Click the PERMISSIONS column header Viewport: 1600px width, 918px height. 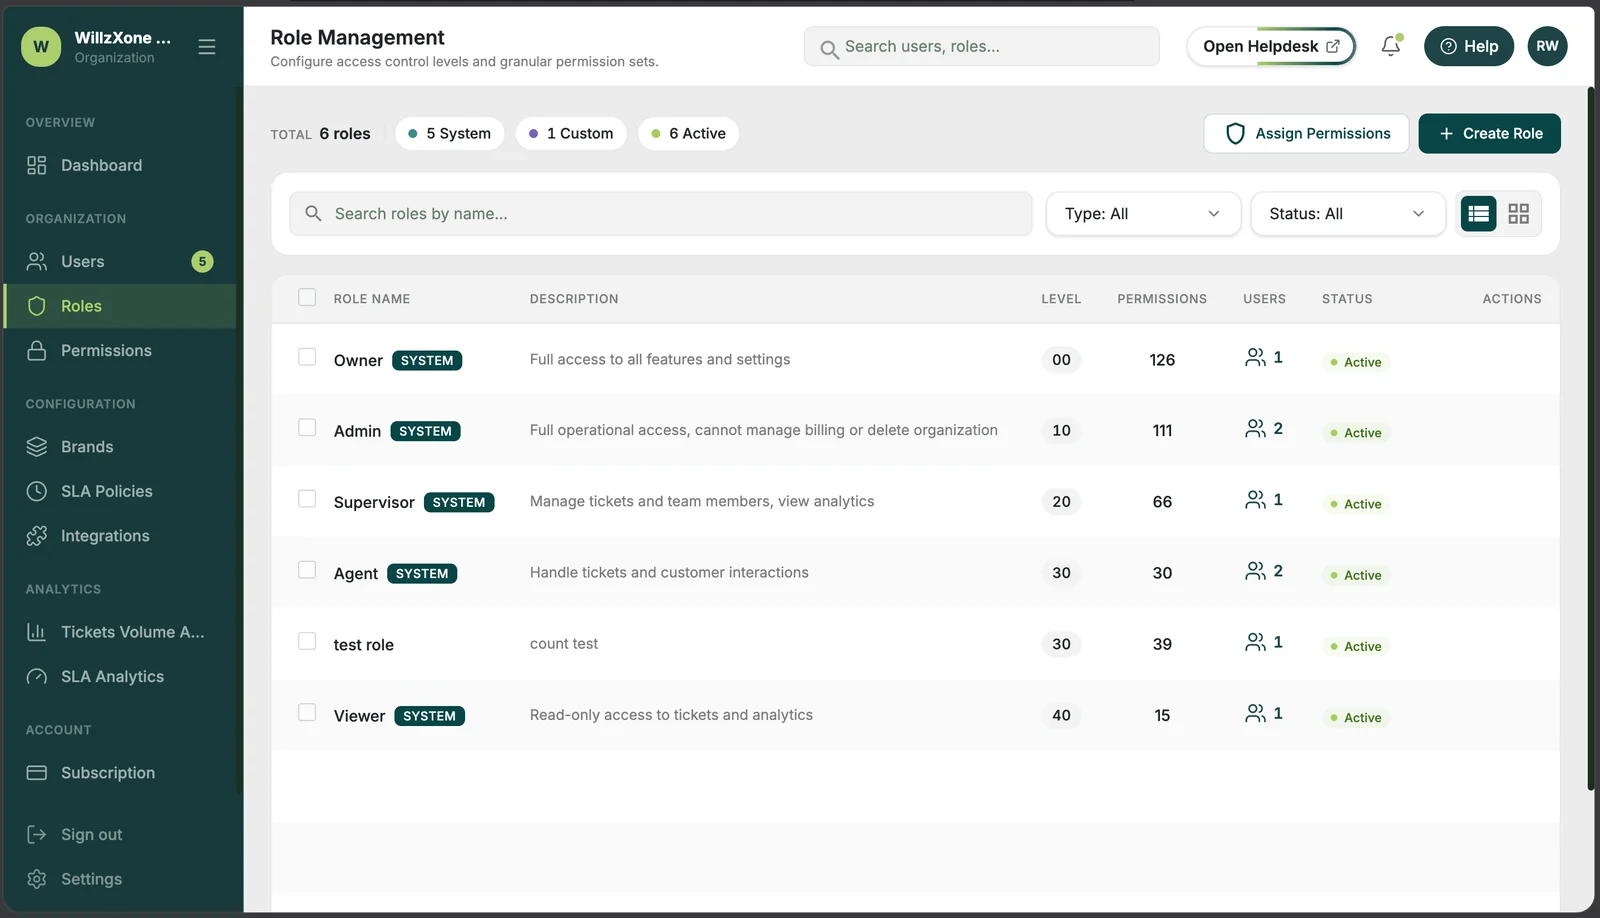[1162, 299]
